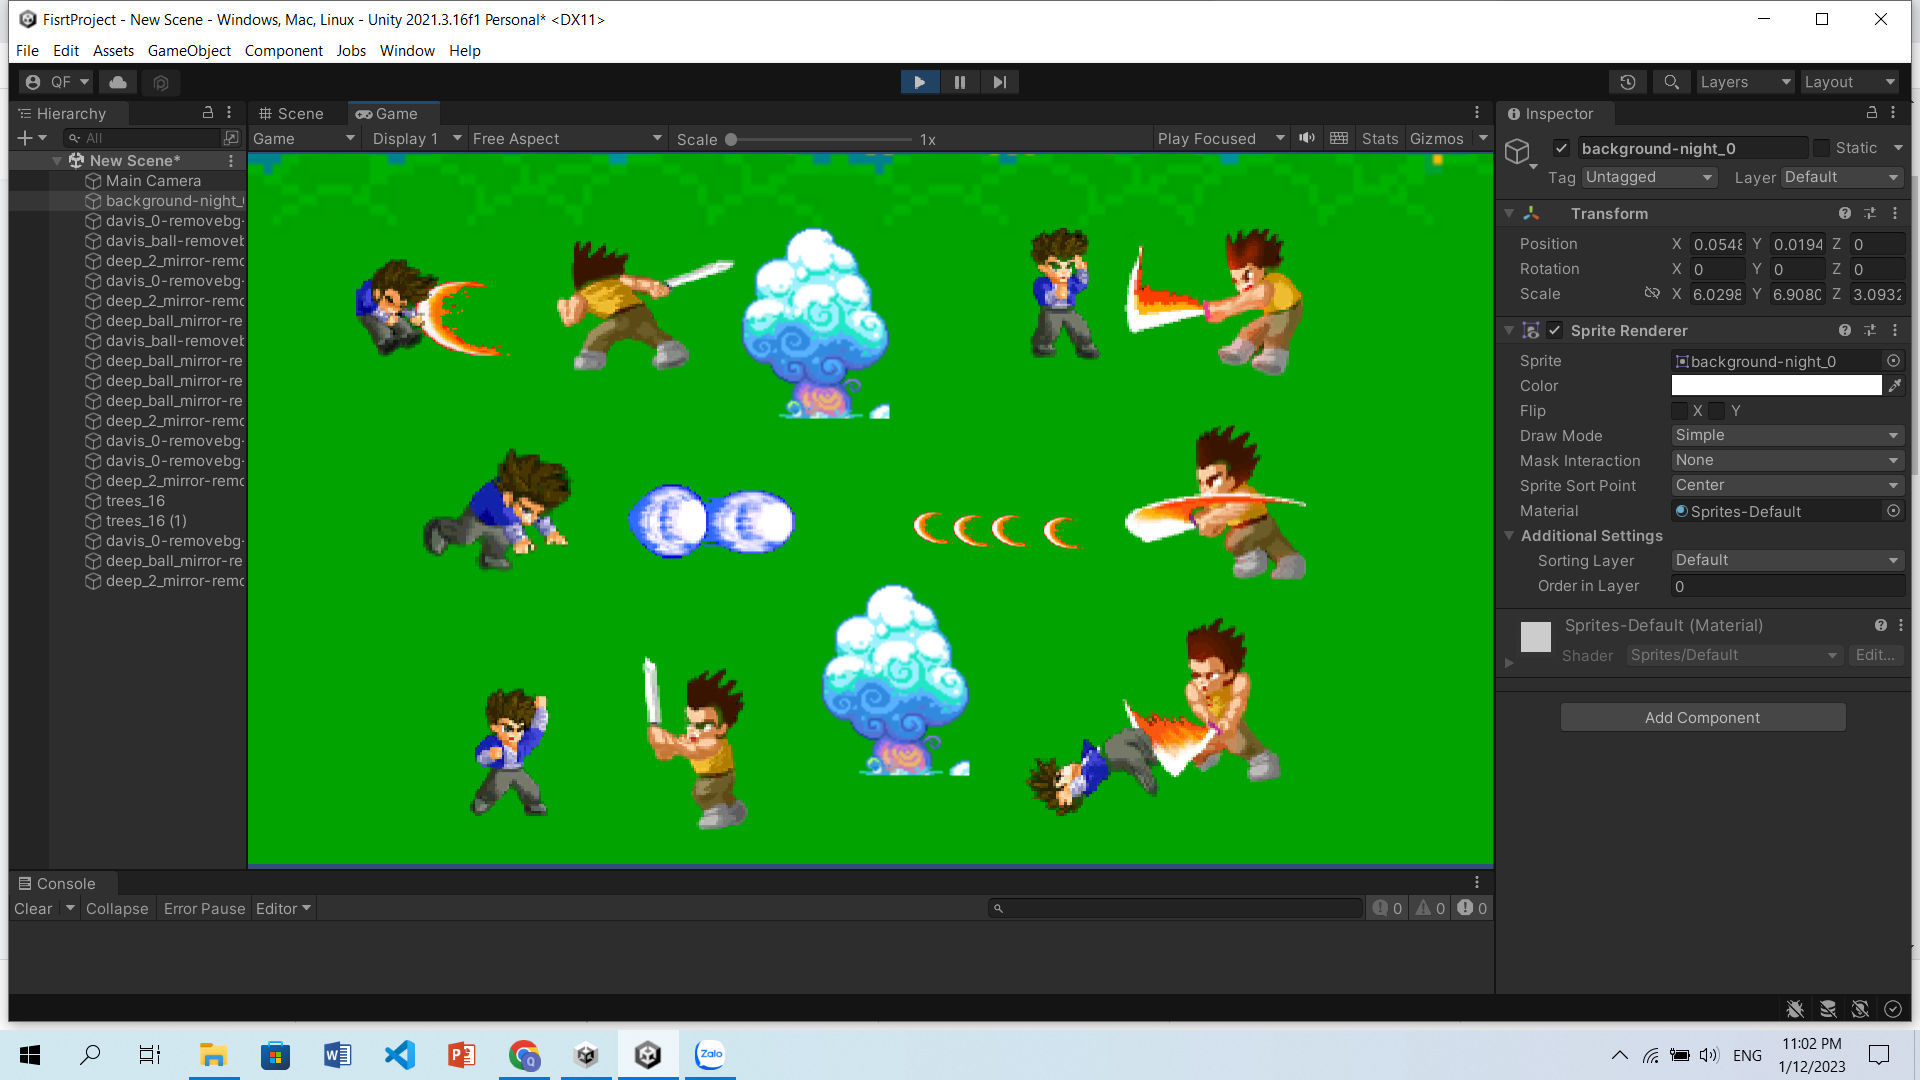Click the white Color swatch in Sprite Renderer
The height and width of the screenshot is (1080, 1920).
(1775, 385)
